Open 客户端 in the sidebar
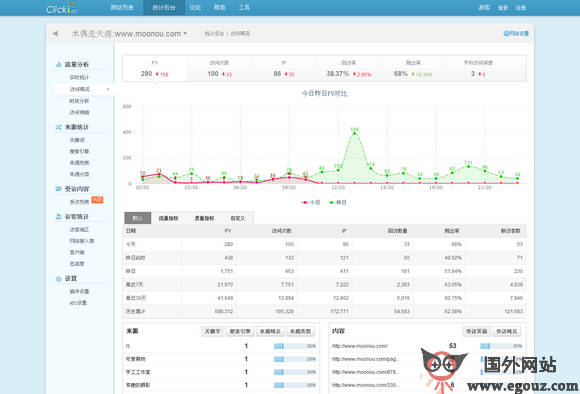Screen dimensions: 580x394 (77, 252)
